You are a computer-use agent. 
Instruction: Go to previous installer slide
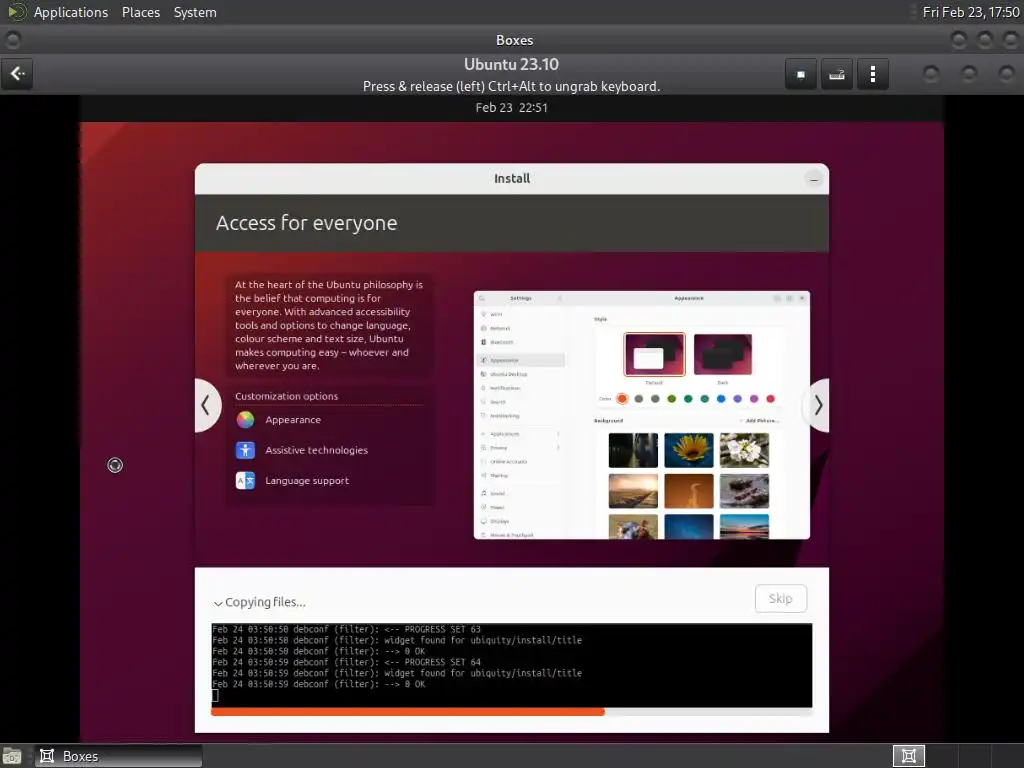tap(206, 405)
